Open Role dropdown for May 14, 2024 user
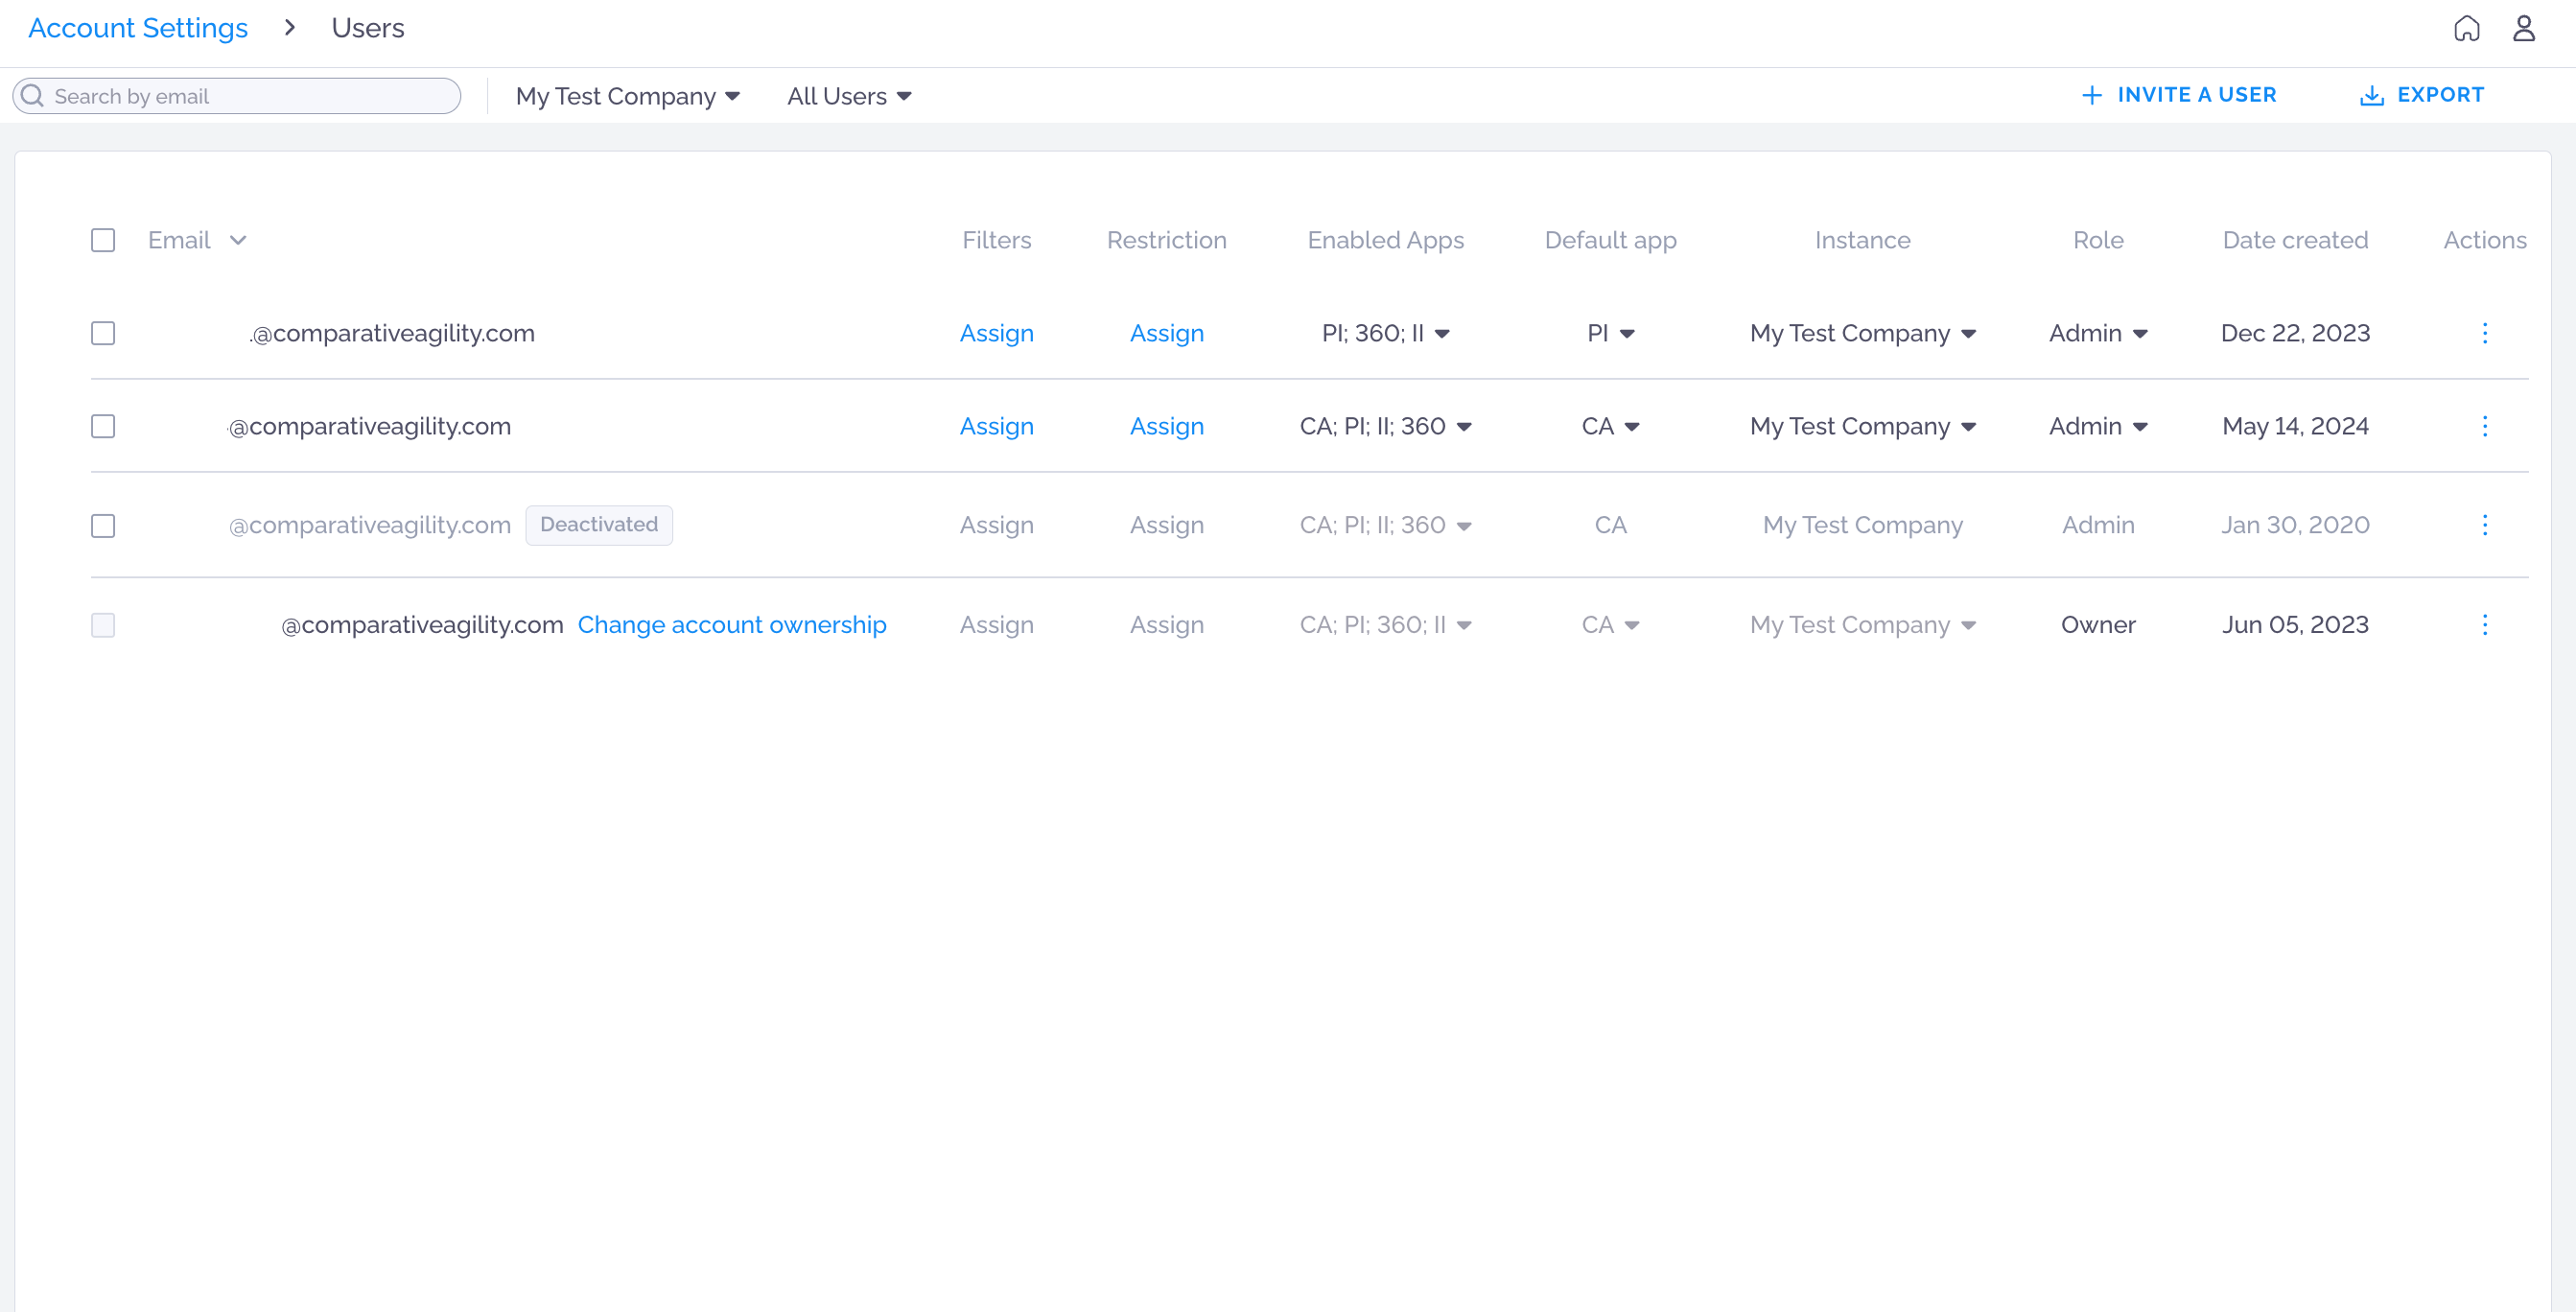Image resolution: width=2576 pixels, height=1312 pixels. click(x=2098, y=426)
